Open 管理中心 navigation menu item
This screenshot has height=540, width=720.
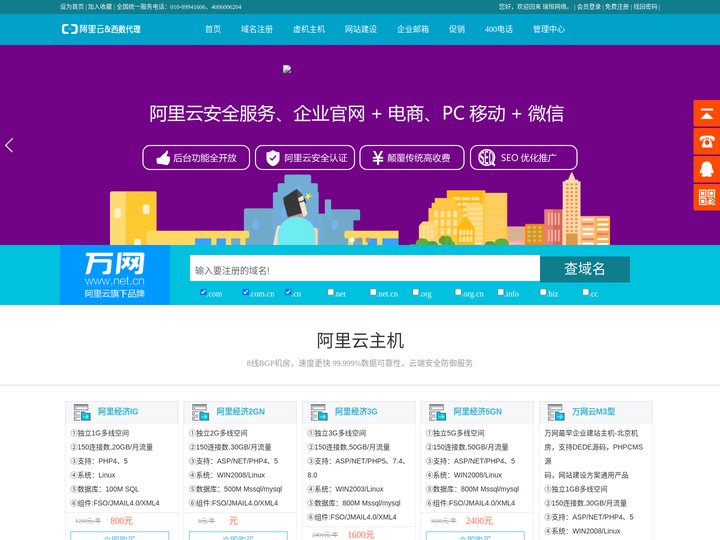pos(549,29)
